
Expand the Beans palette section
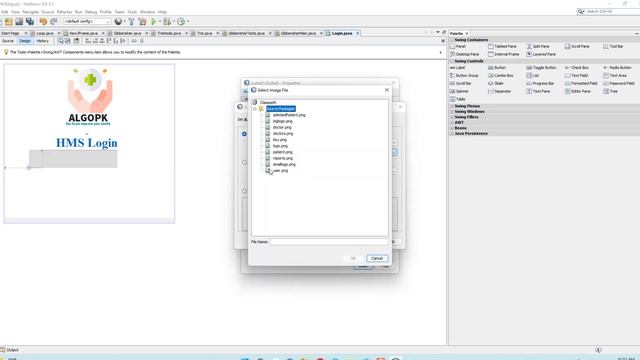tap(452, 128)
